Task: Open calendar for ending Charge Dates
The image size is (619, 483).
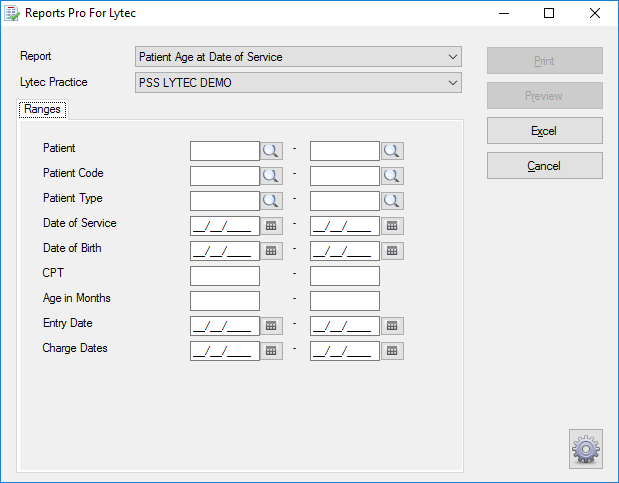Action: pos(392,351)
